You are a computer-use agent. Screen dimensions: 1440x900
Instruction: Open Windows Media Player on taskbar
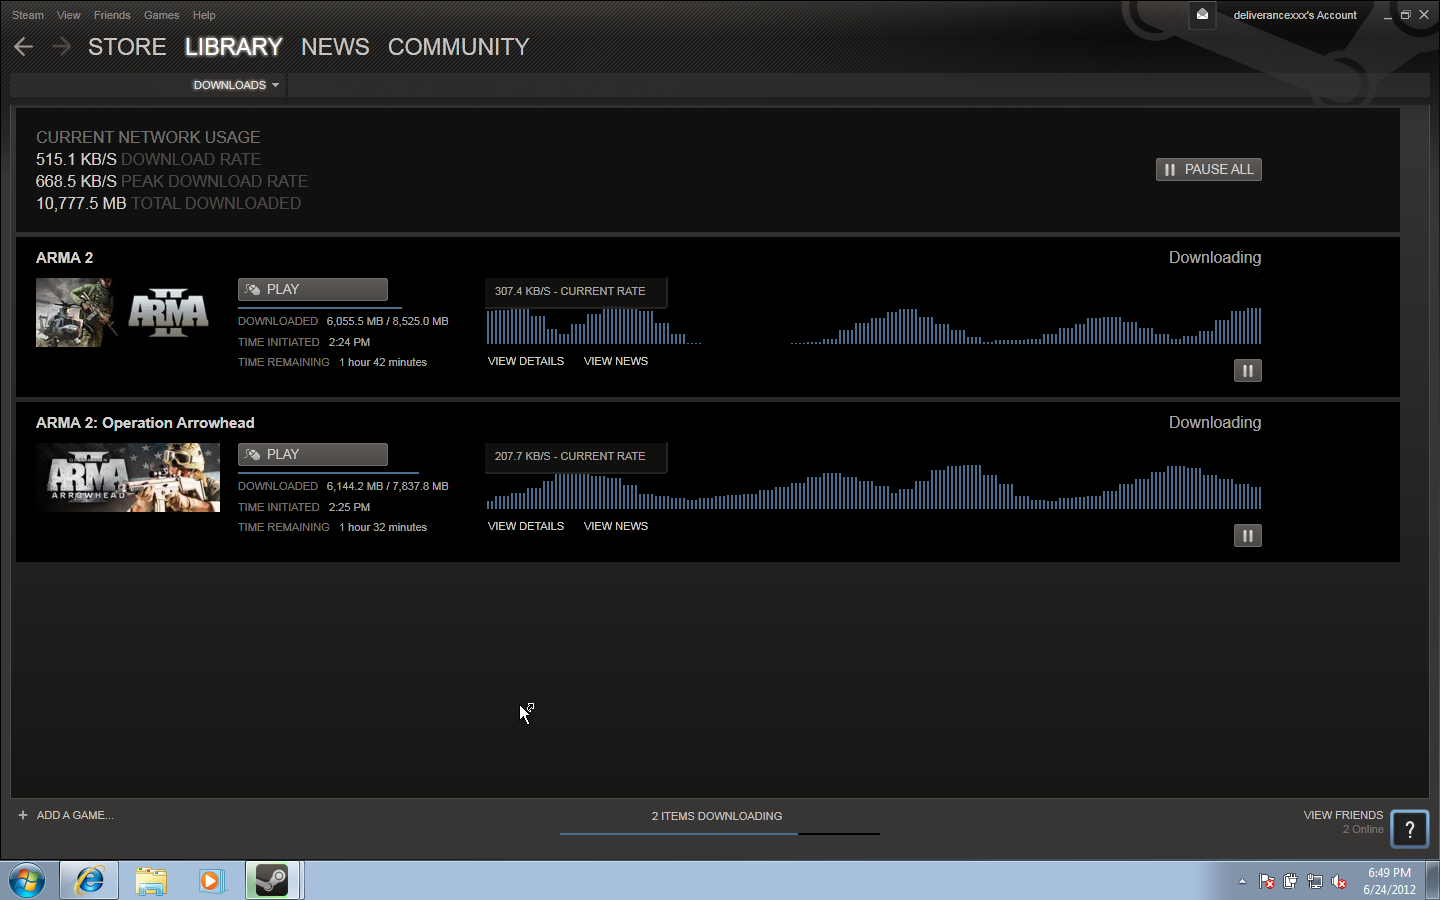(x=211, y=881)
